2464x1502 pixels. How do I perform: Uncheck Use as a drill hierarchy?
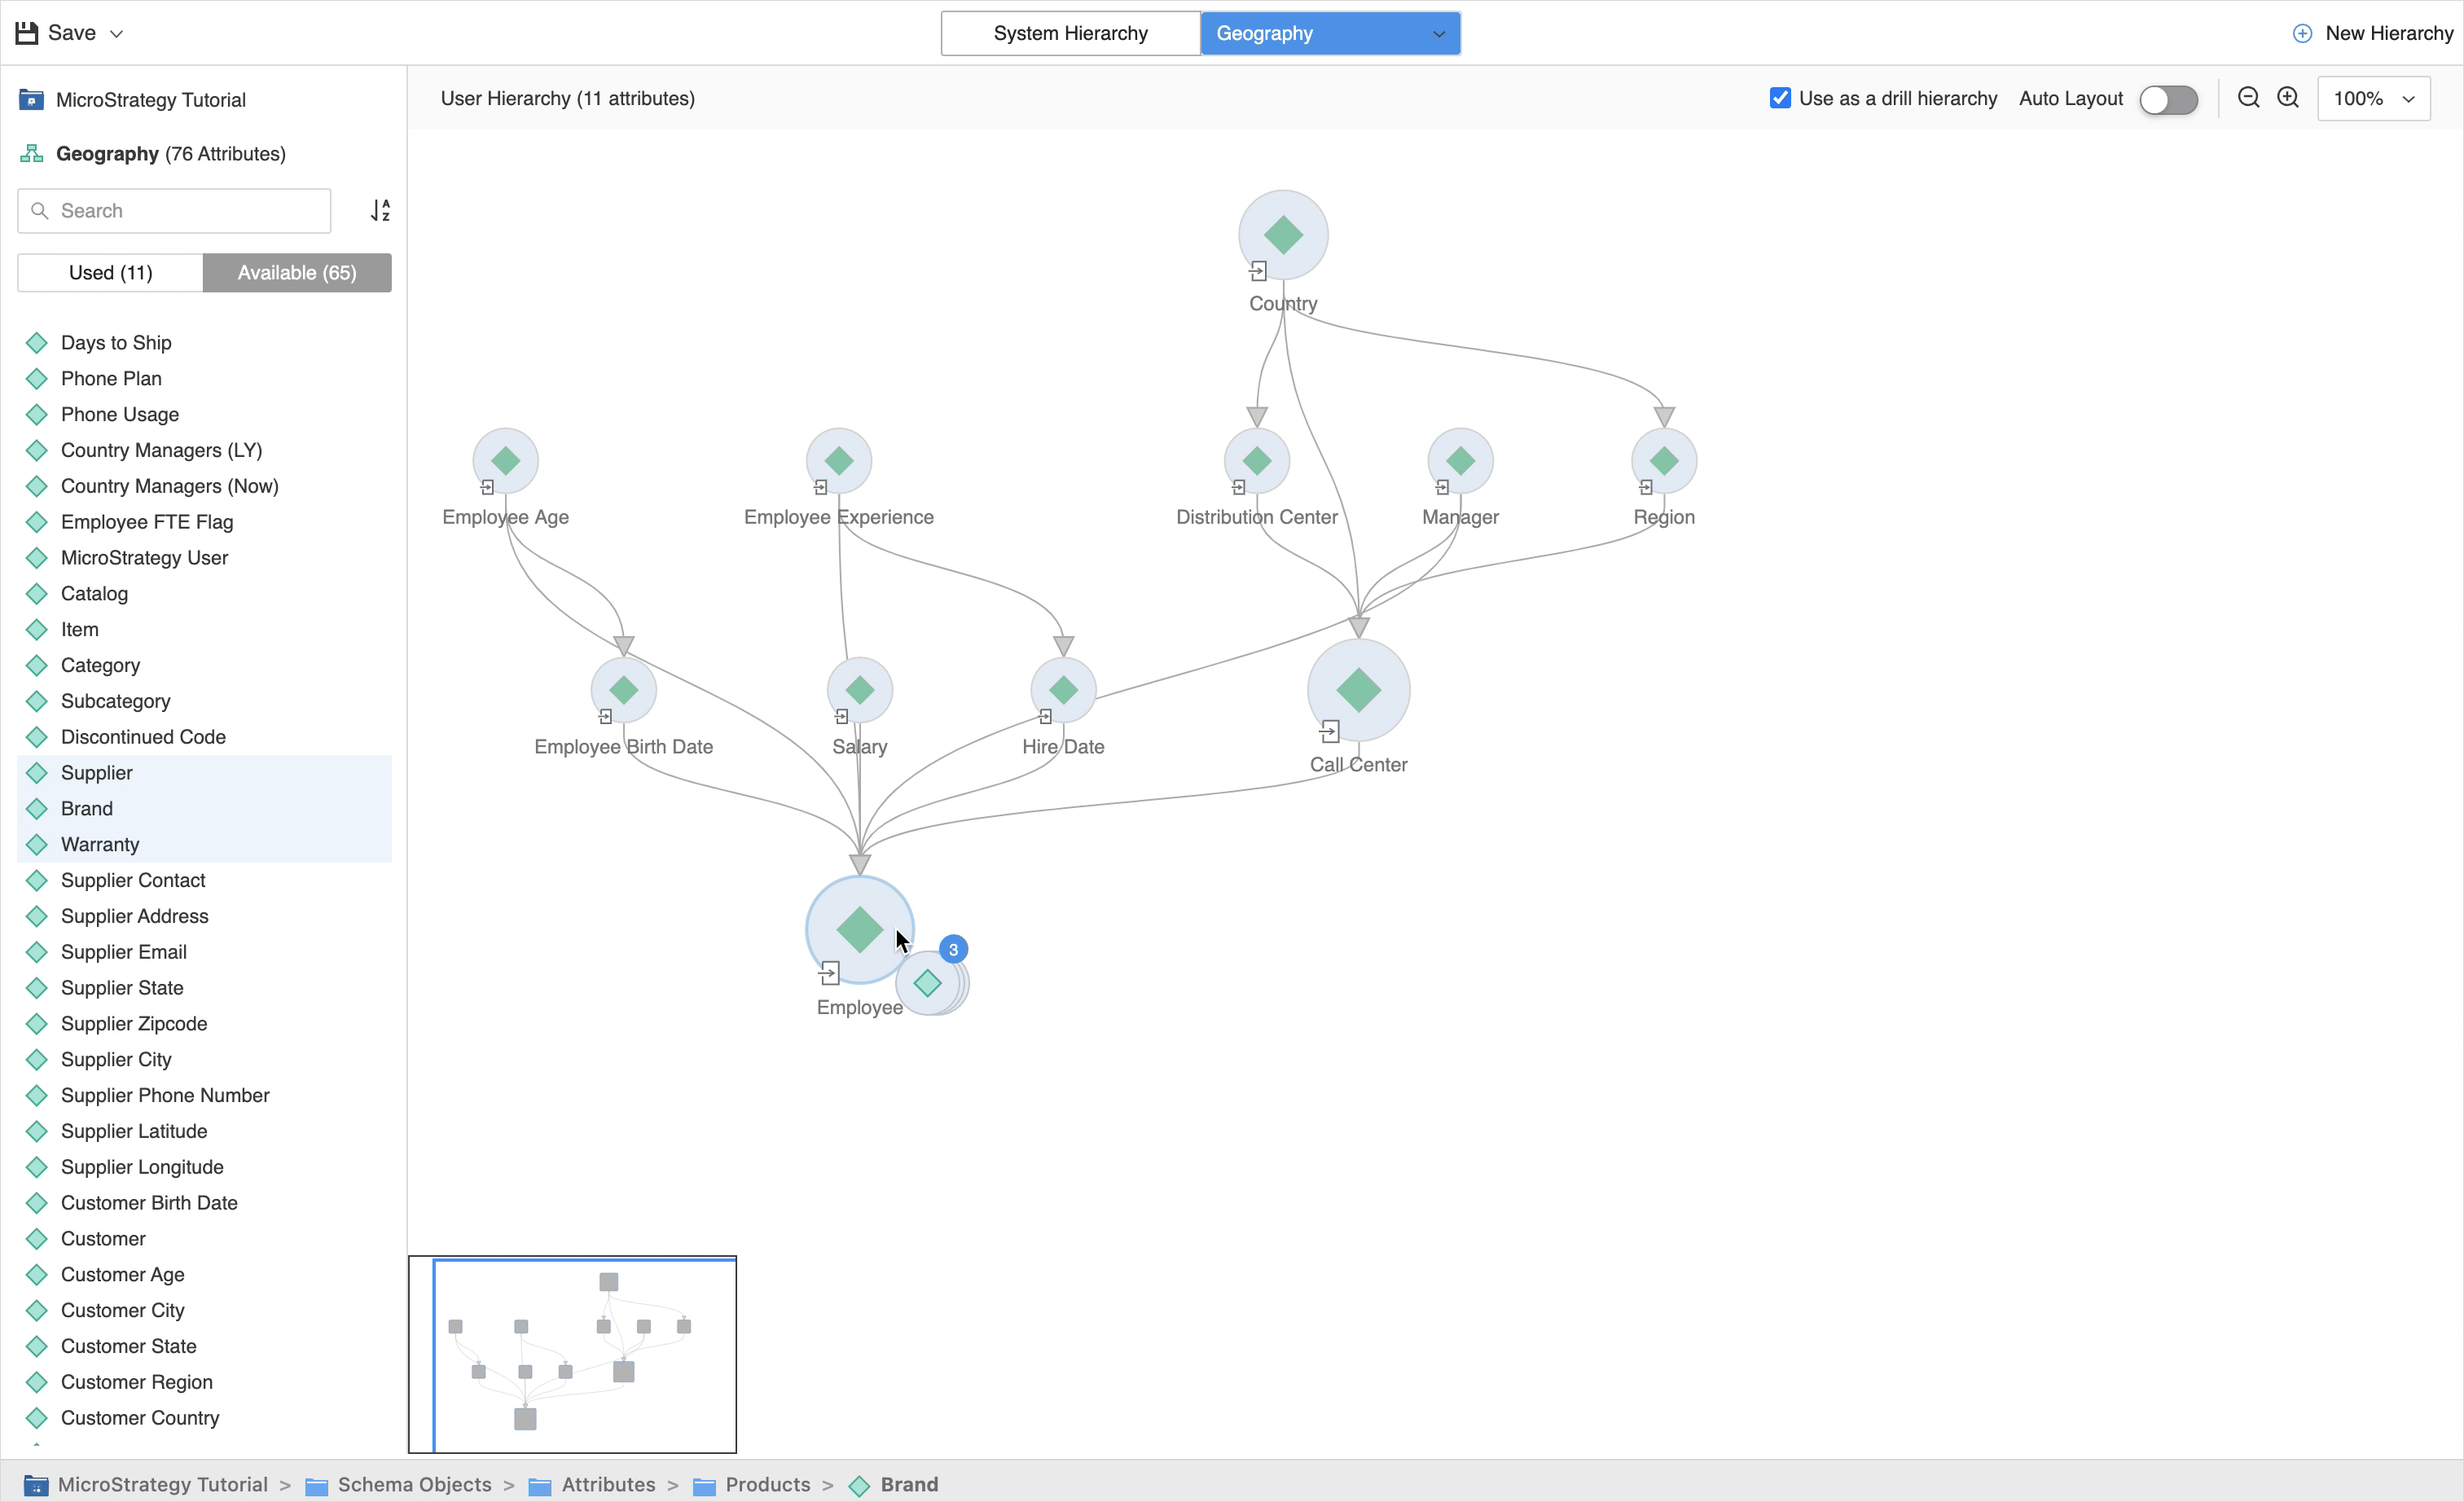pos(1780,98)
